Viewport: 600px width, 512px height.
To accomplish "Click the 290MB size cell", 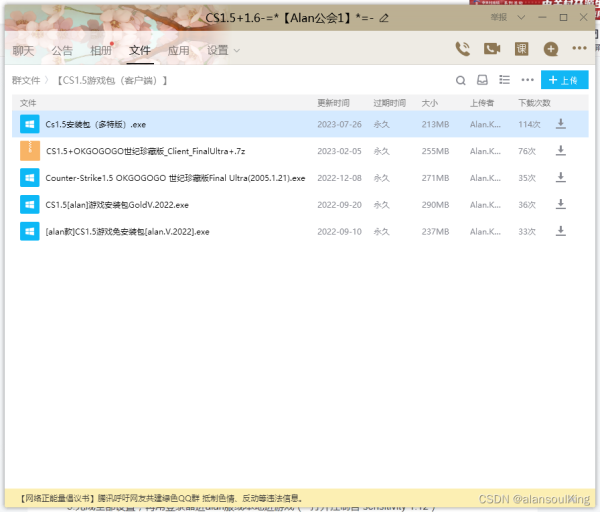I will point(435,205).
